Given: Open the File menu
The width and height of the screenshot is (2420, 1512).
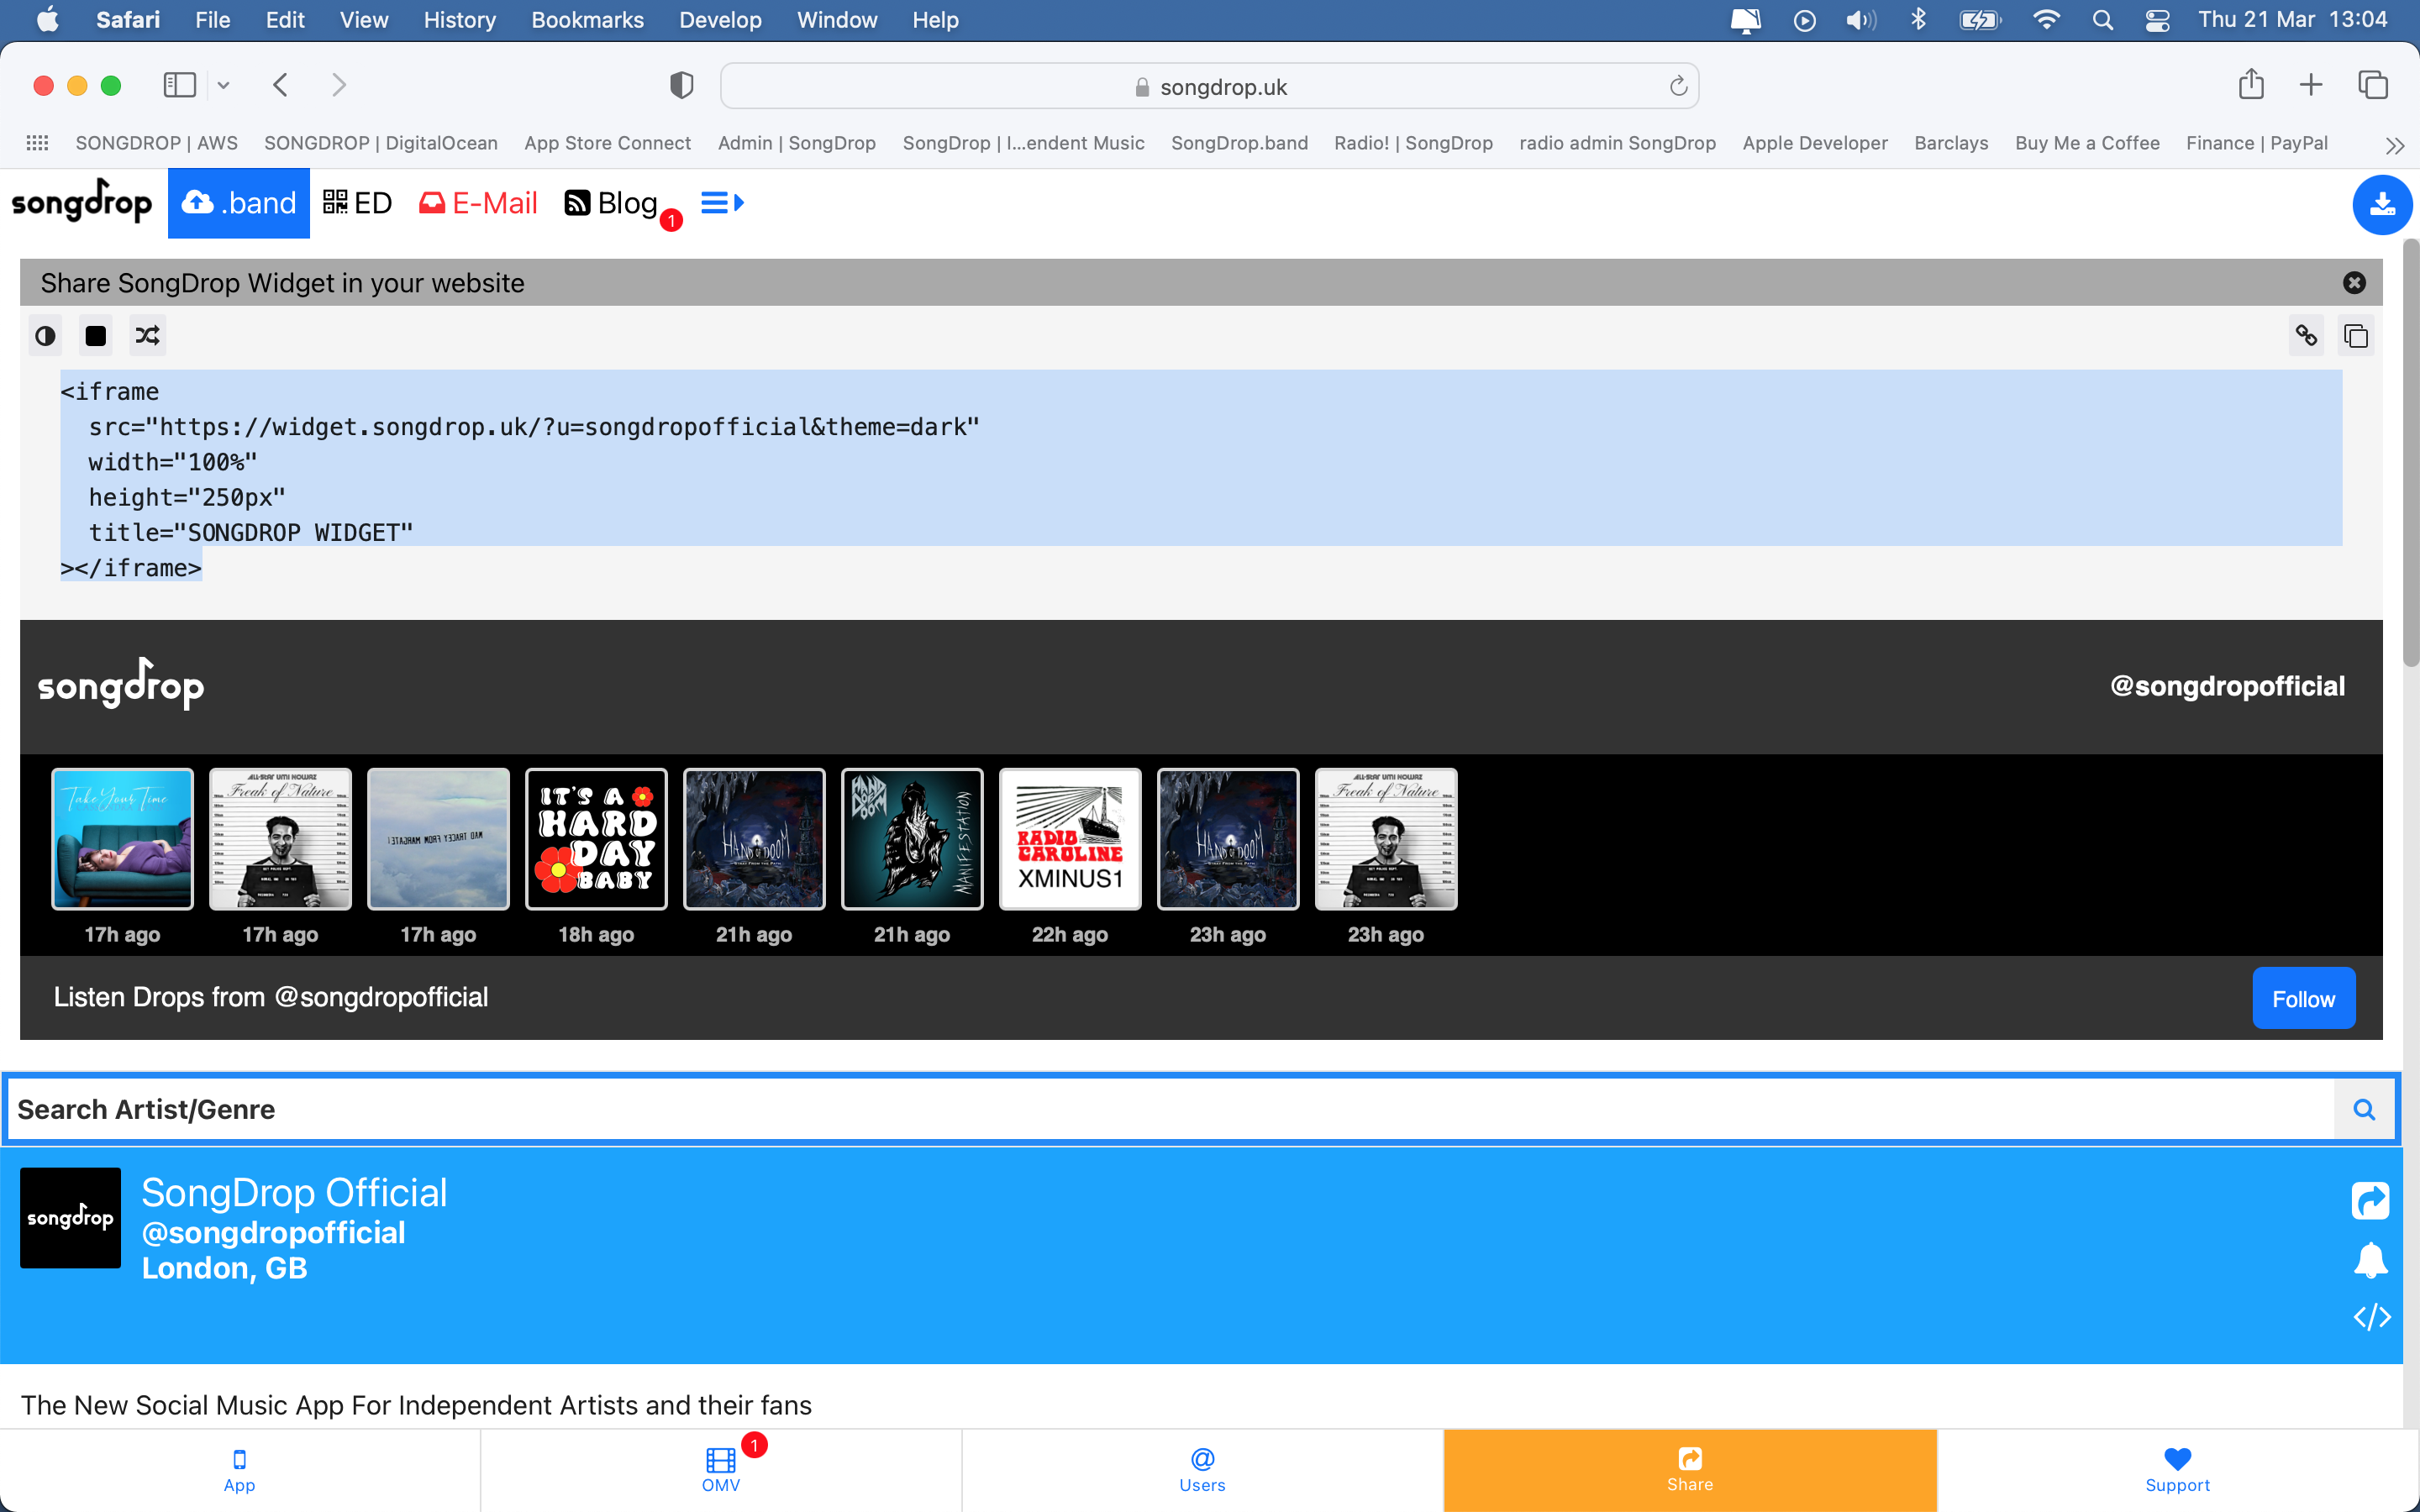Looking at the screenshot, I should (212, 20).
